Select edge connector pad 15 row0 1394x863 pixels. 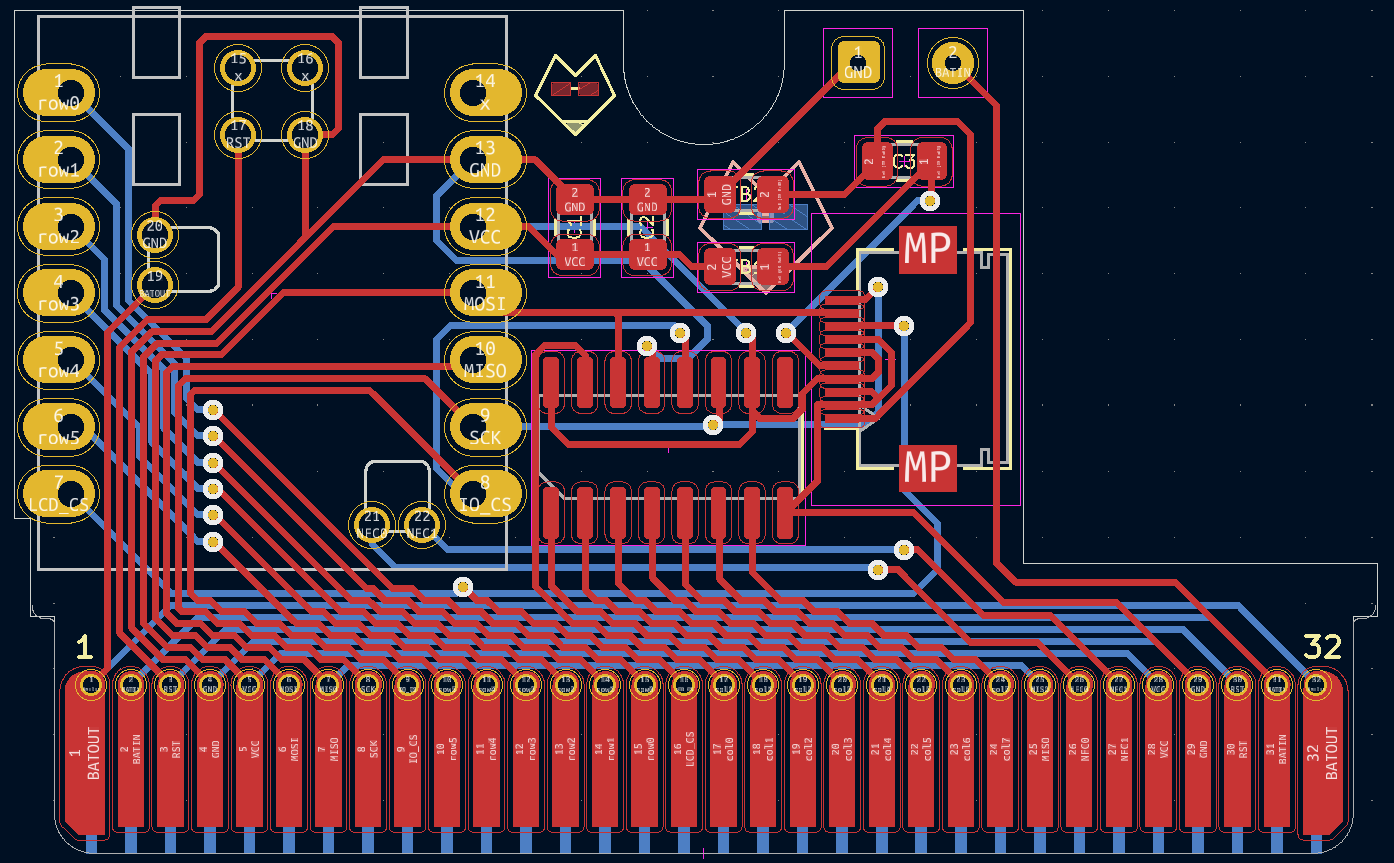[x=644, y=752]
